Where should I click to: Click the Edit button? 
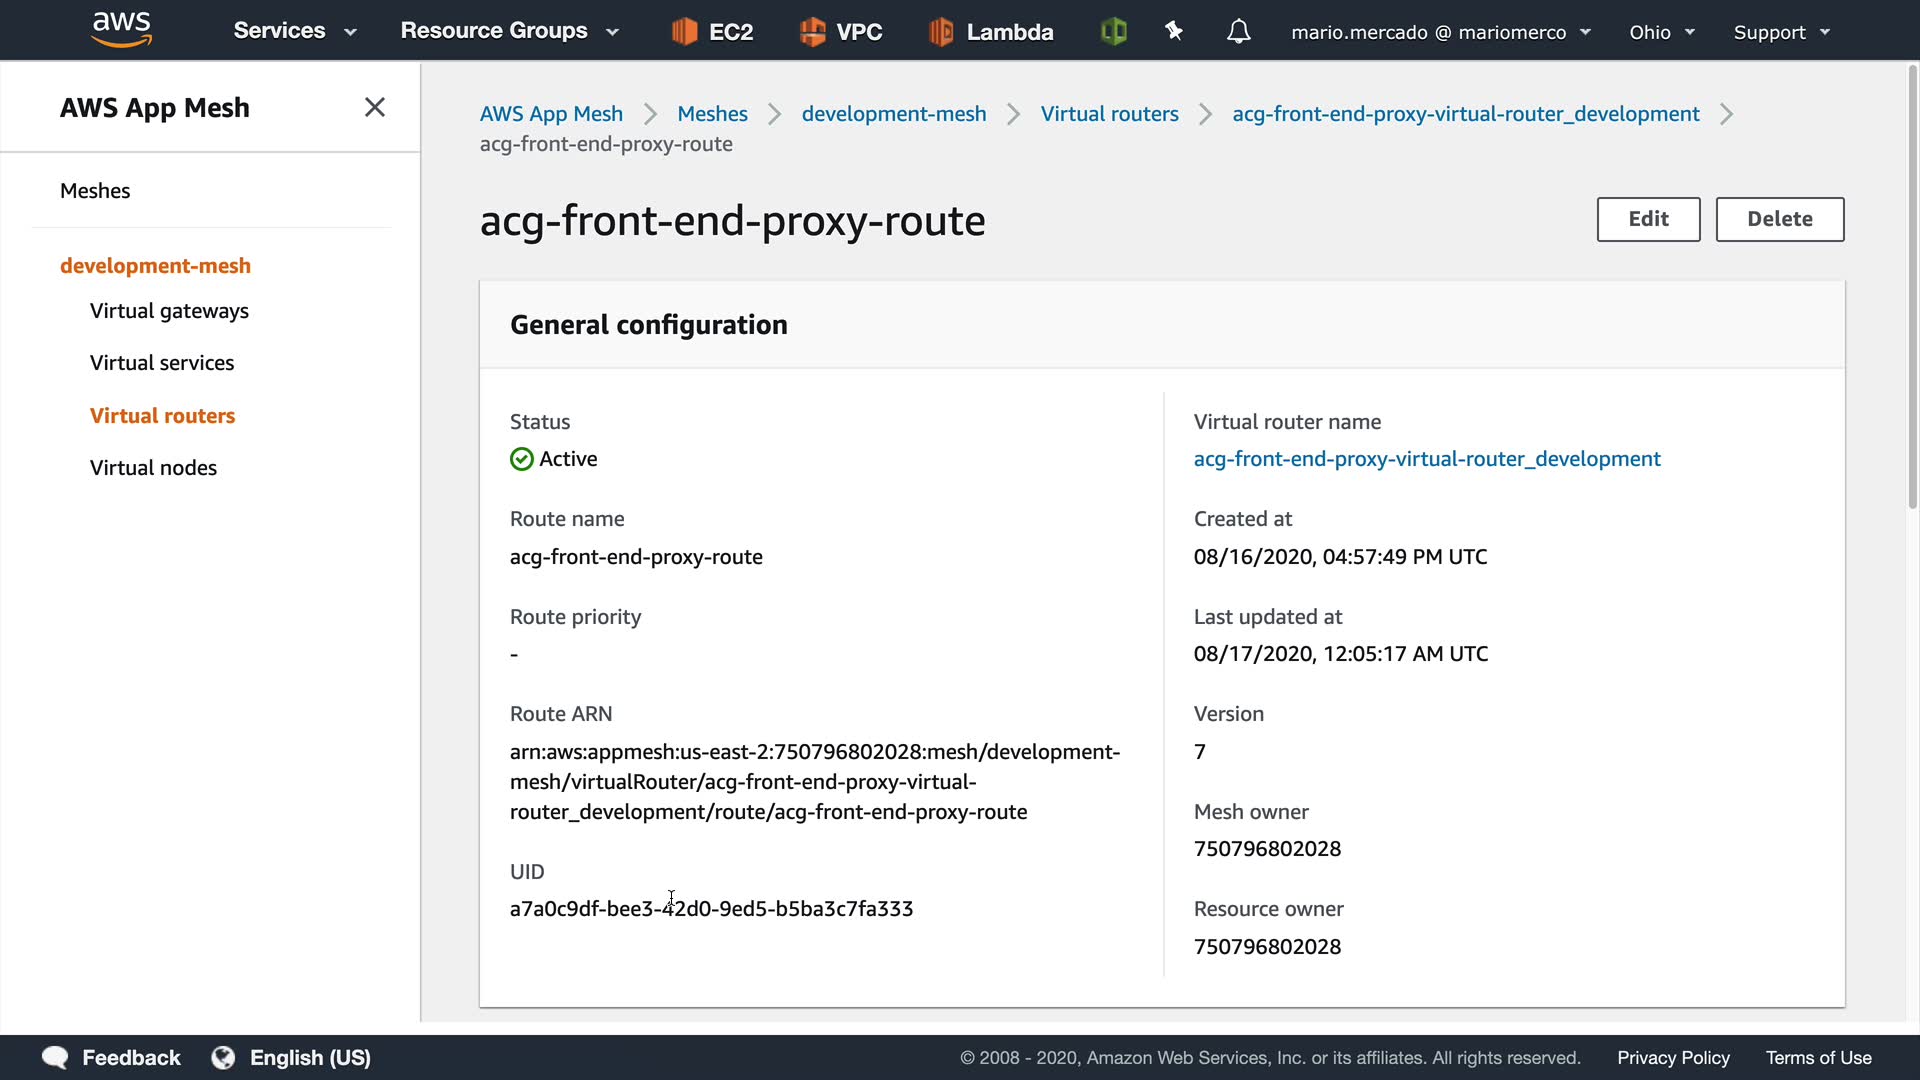1648,219
